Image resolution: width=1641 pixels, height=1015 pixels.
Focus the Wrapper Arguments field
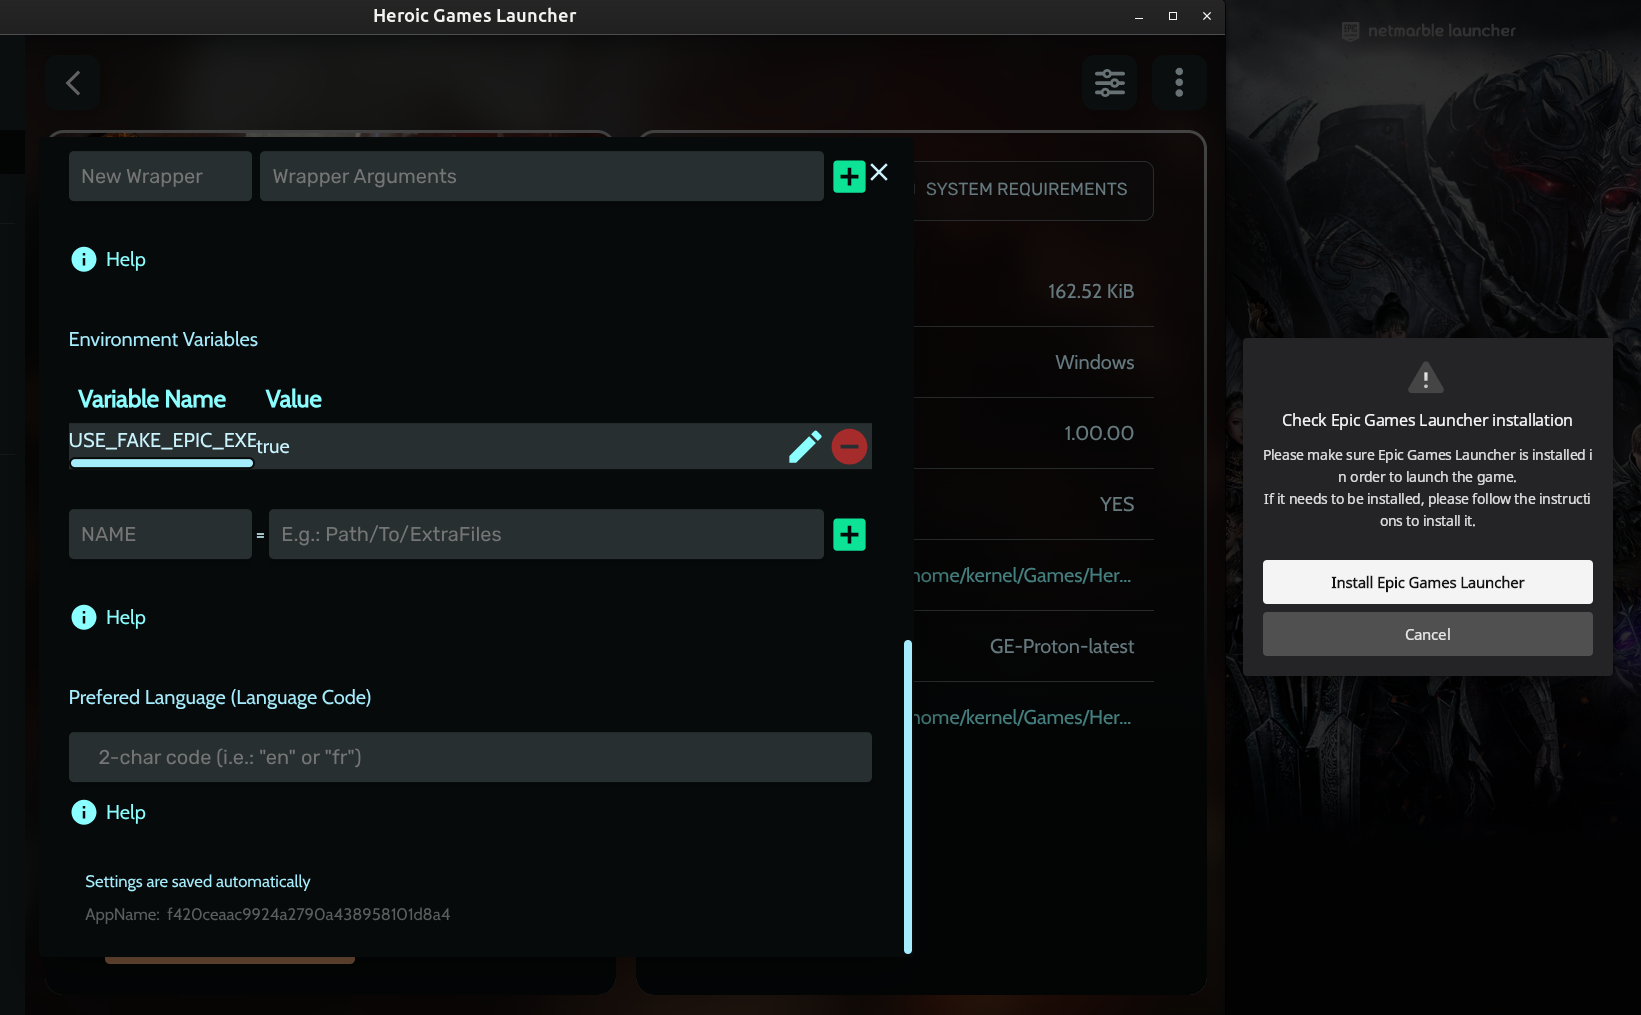[x=542, y=176]
